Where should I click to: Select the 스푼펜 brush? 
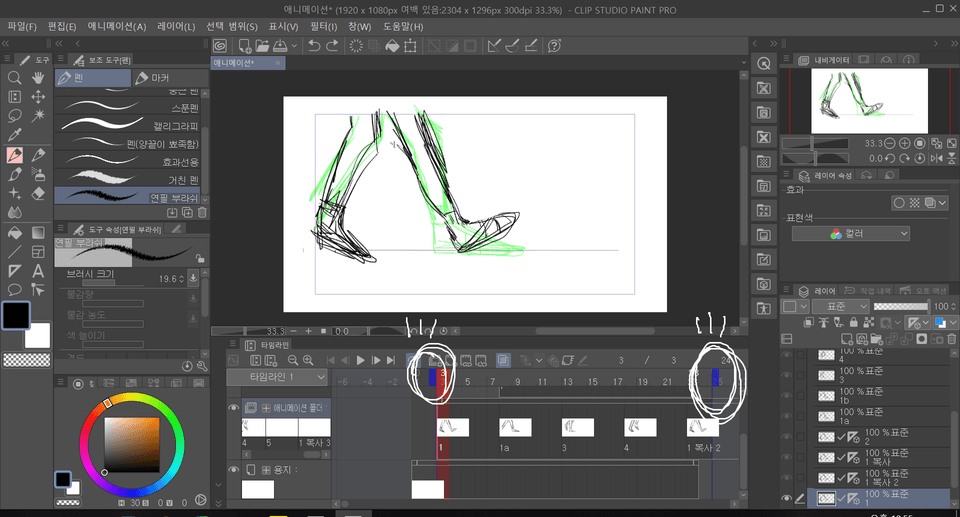(x=127, y=108)
